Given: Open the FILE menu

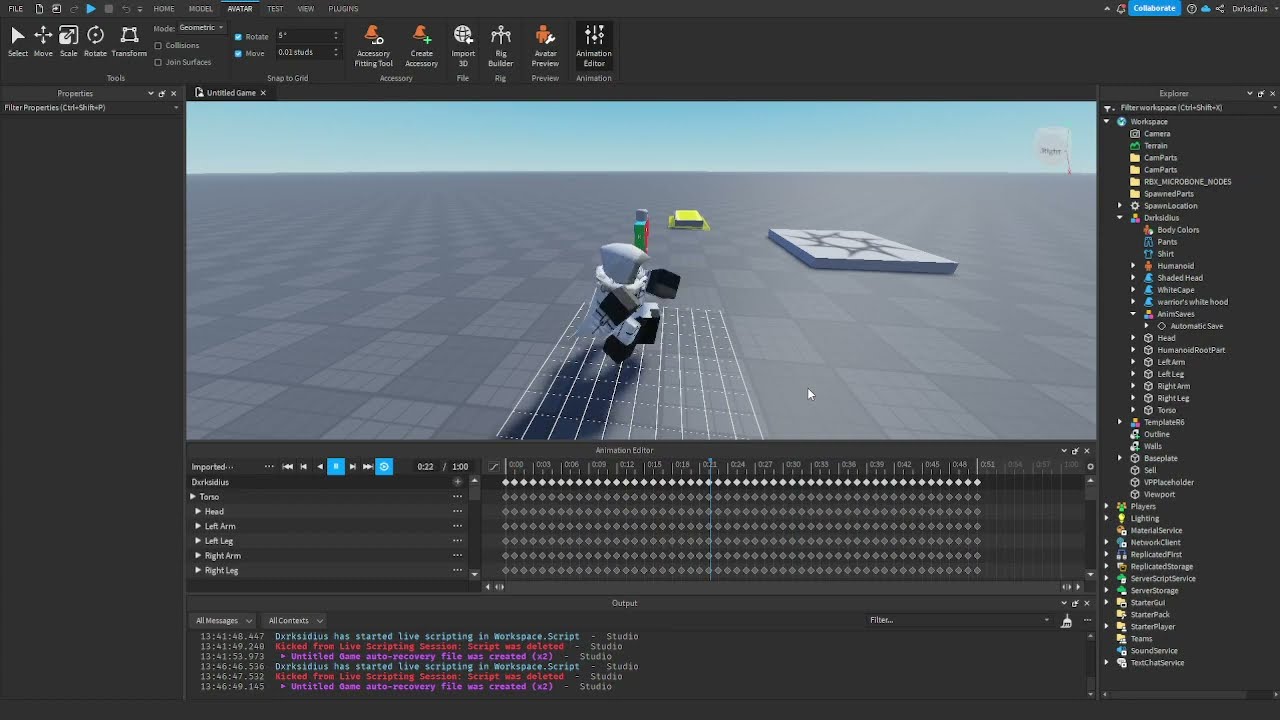Looking at the screenshot, I should click(16, 8).
